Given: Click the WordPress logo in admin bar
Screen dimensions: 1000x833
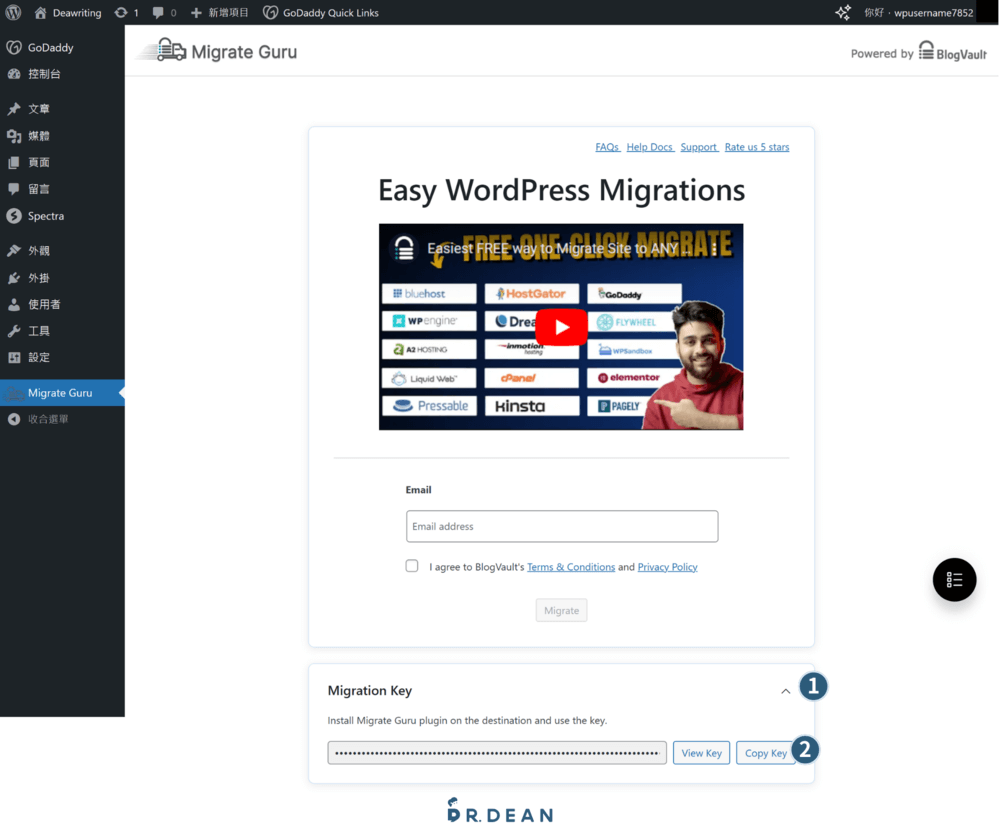Looking at the screenshot, I should tap(13, 12).
